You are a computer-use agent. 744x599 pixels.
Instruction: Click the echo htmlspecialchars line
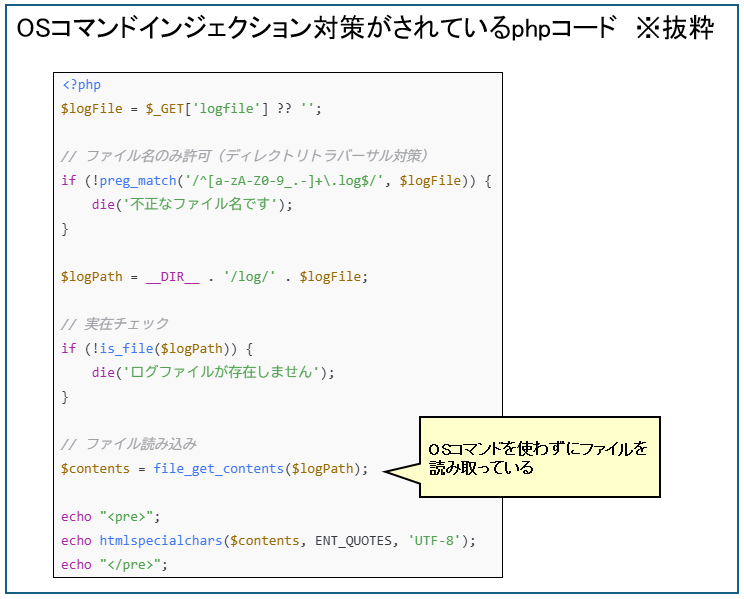tap(268, 541)
